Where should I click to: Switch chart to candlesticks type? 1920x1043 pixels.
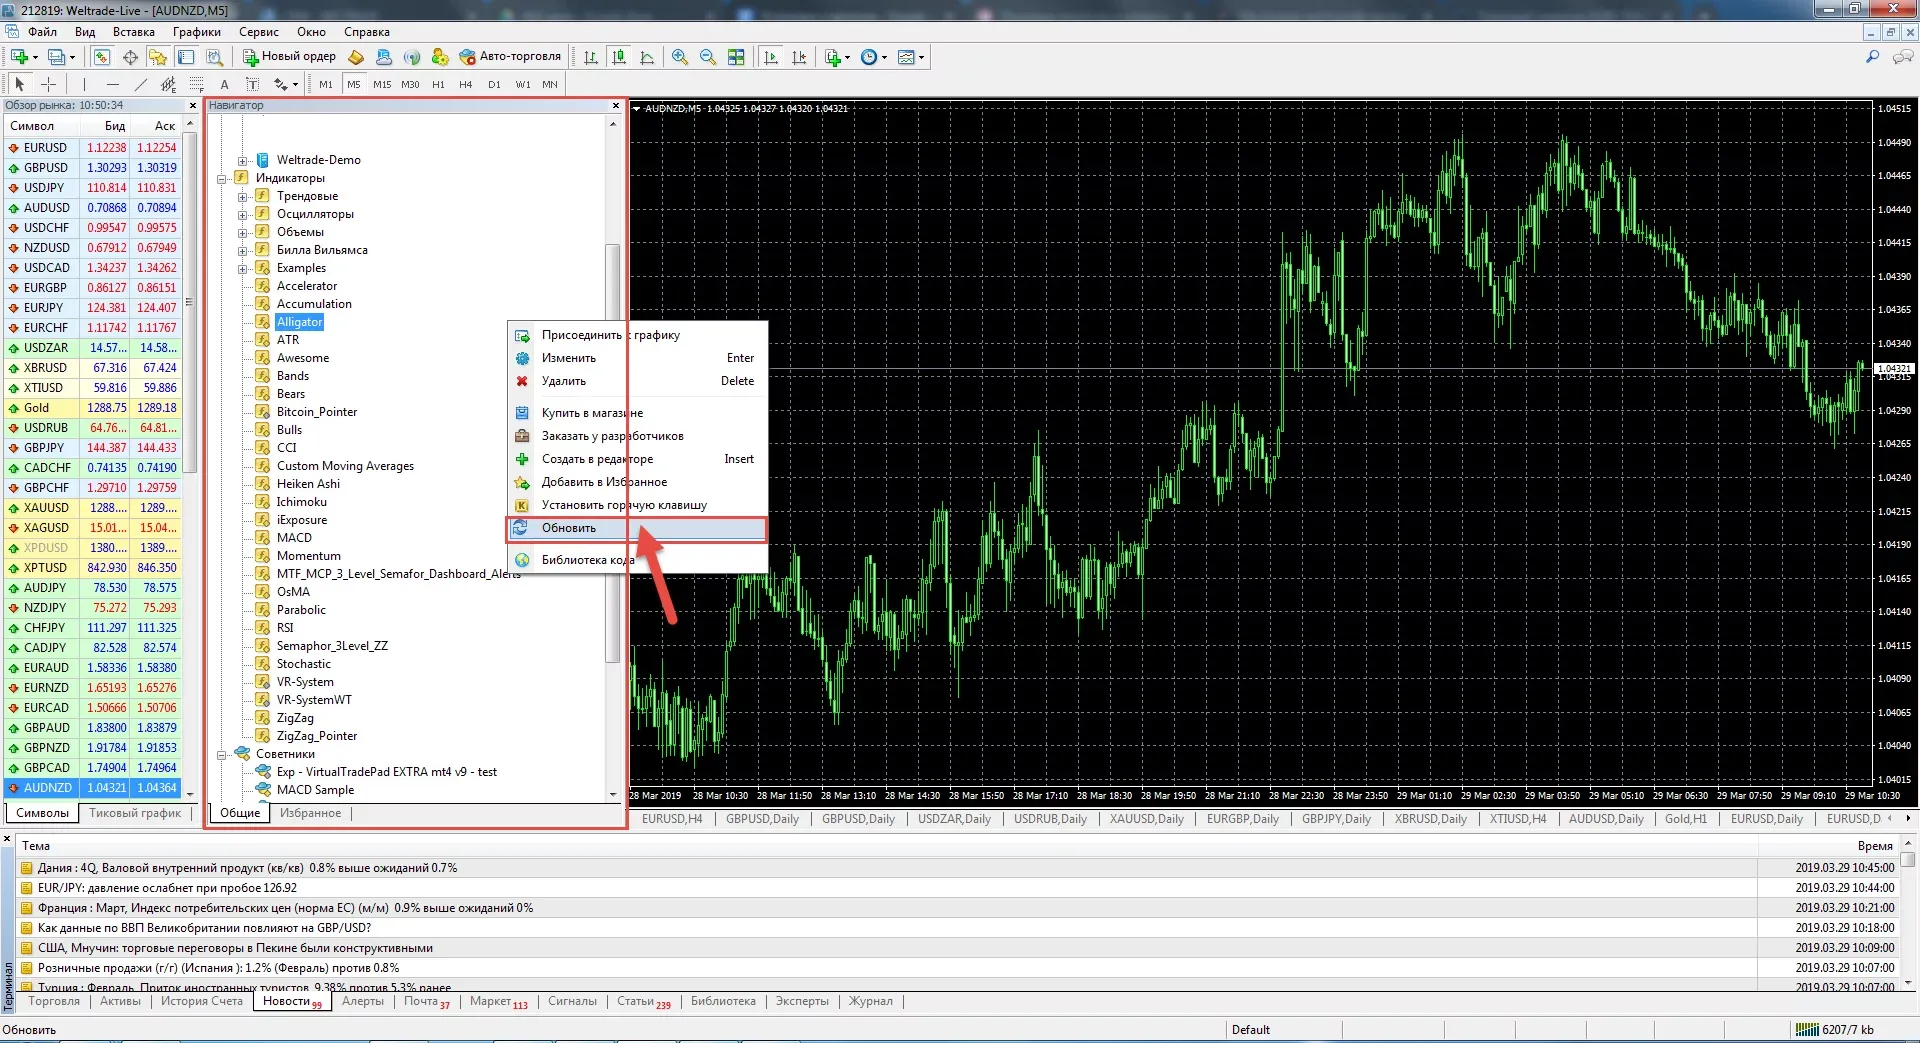click(x=619, y=57)
